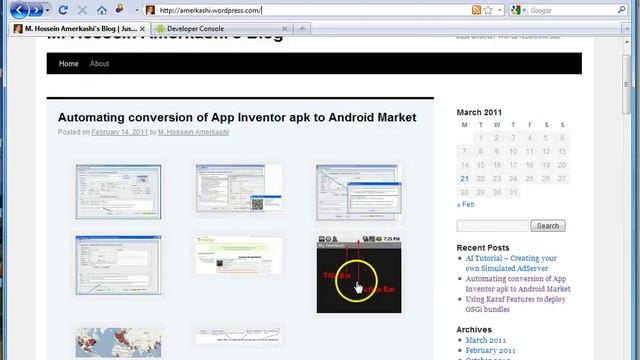Viewport: 640px width, 360px height.
Task: Open the list-all-tabs dropdown at tab bar end
Action: point(627,29)
